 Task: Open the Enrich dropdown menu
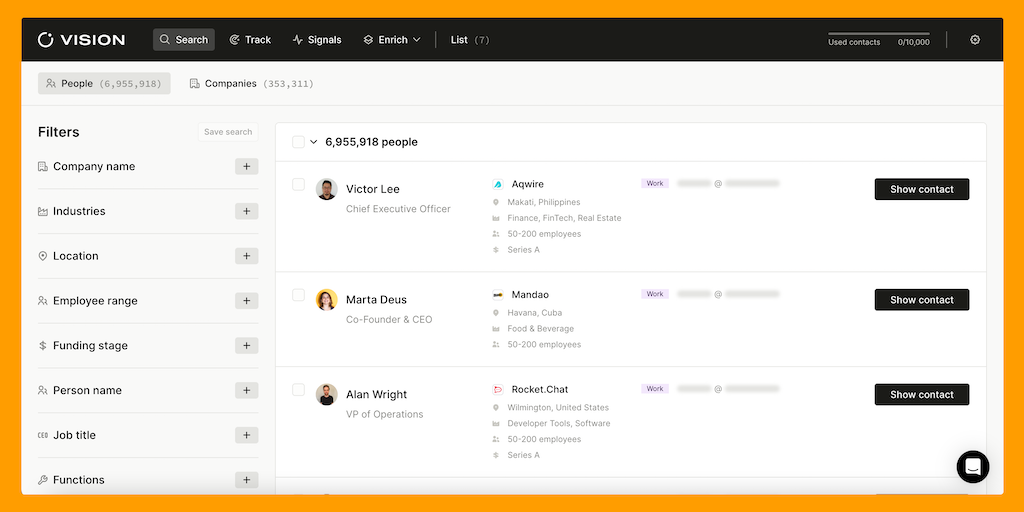click(x=391, y=40)
